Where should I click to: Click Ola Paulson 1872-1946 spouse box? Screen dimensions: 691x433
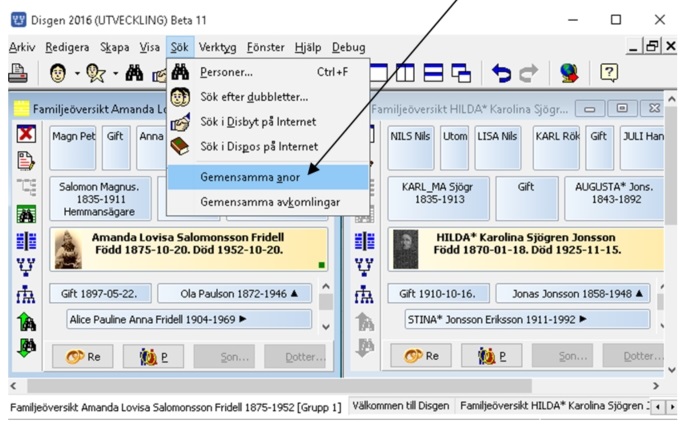tap(234, 293)
